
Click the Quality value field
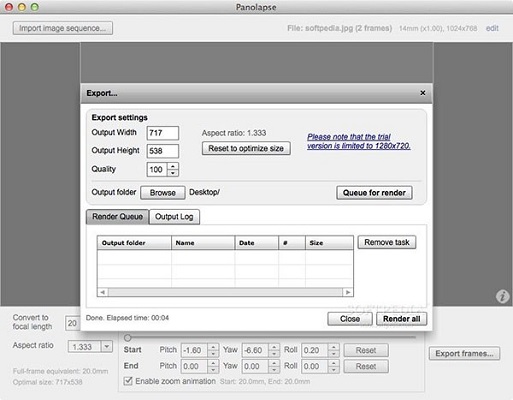[158, 169]
